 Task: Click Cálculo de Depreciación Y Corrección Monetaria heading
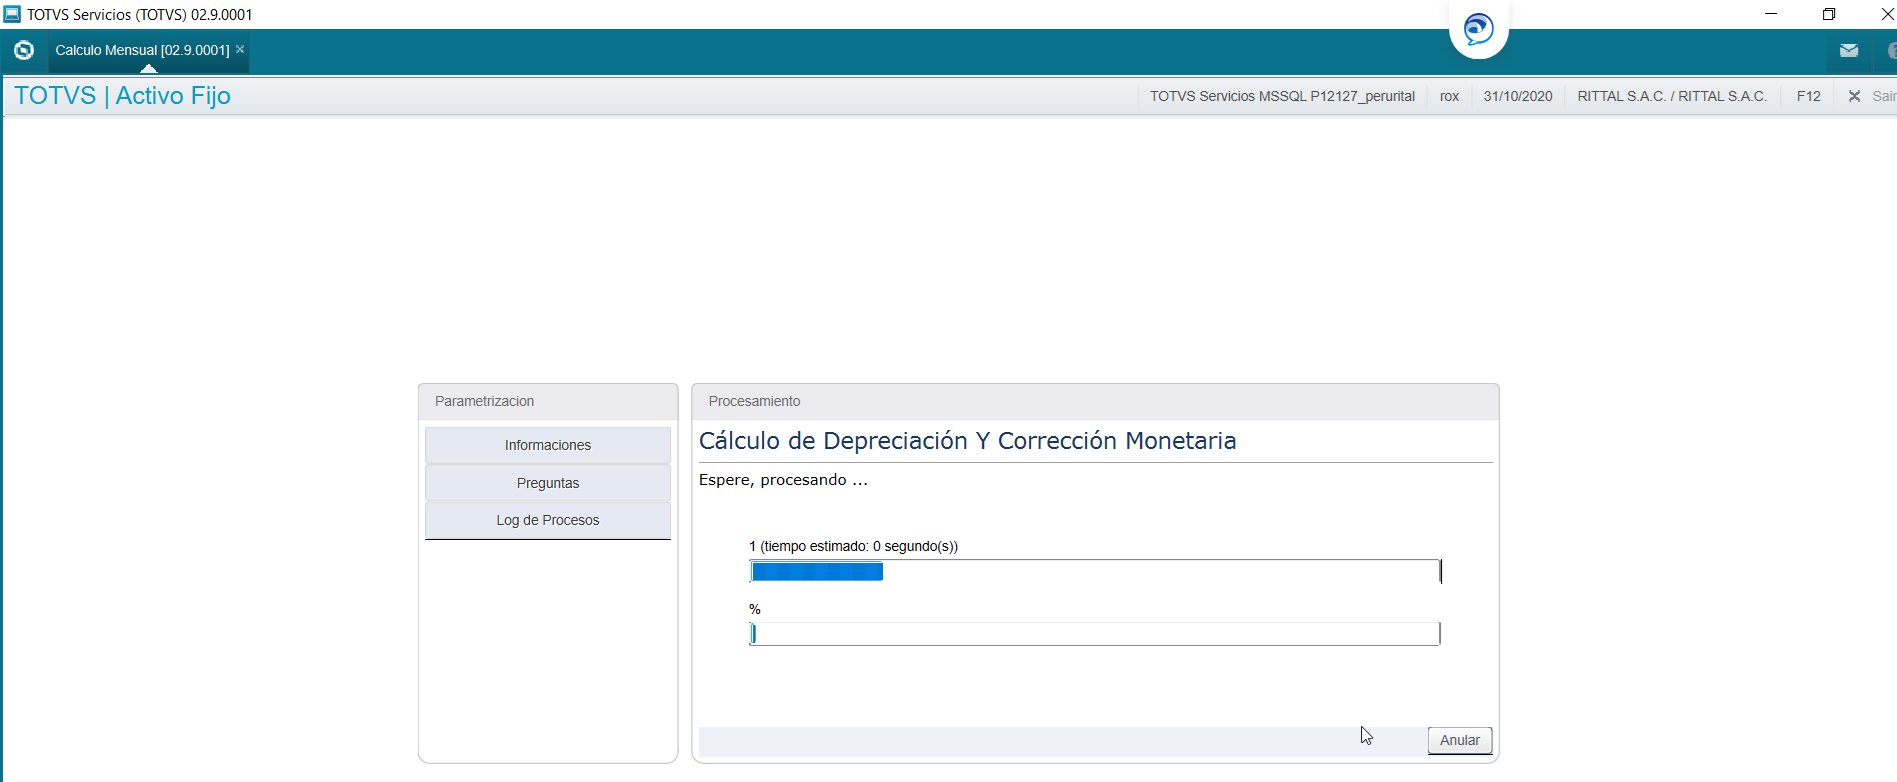click(967, 441)
